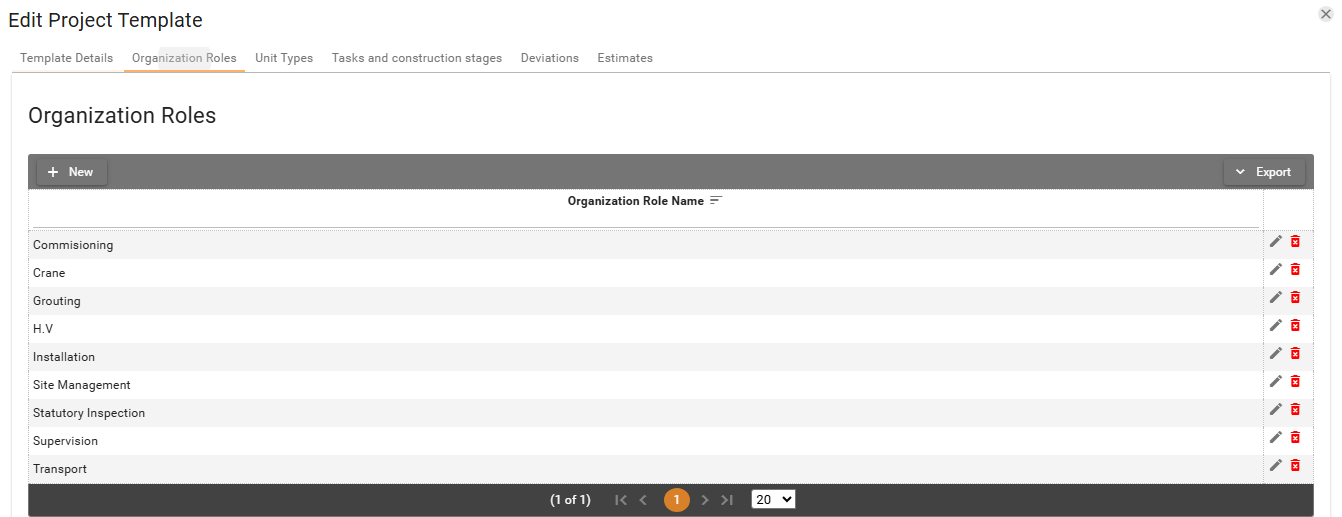Select the Statutory Inspection row text
Viewport: 1342px width, 517px height.
tap(89, 413)
